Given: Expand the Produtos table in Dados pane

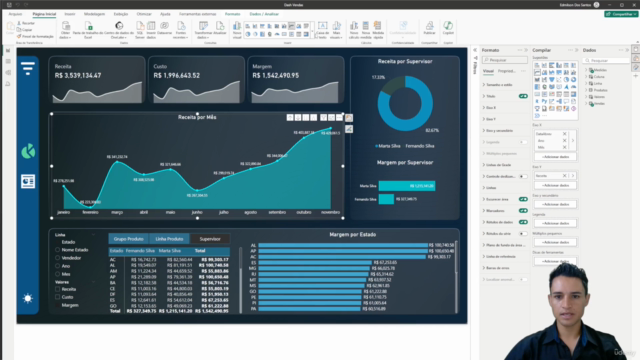Looking at the screenshot, I should (587, 90).
